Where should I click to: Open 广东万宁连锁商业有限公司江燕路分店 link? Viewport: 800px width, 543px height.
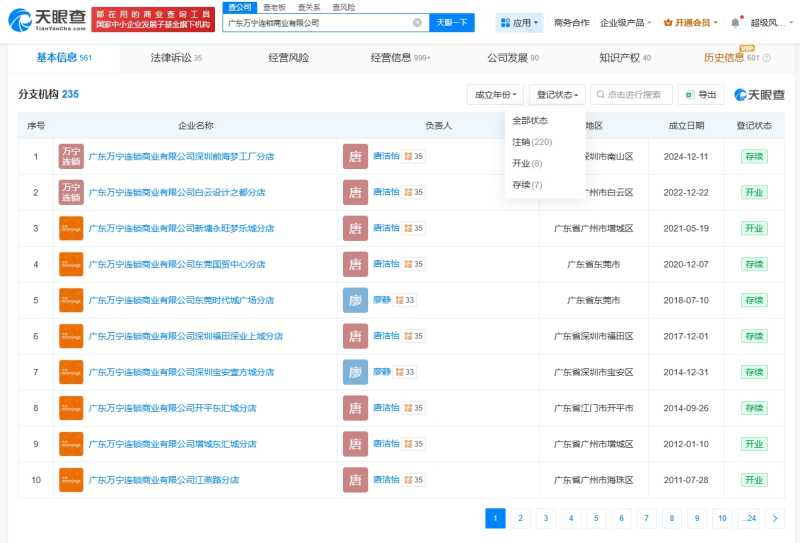coord(164,480)
